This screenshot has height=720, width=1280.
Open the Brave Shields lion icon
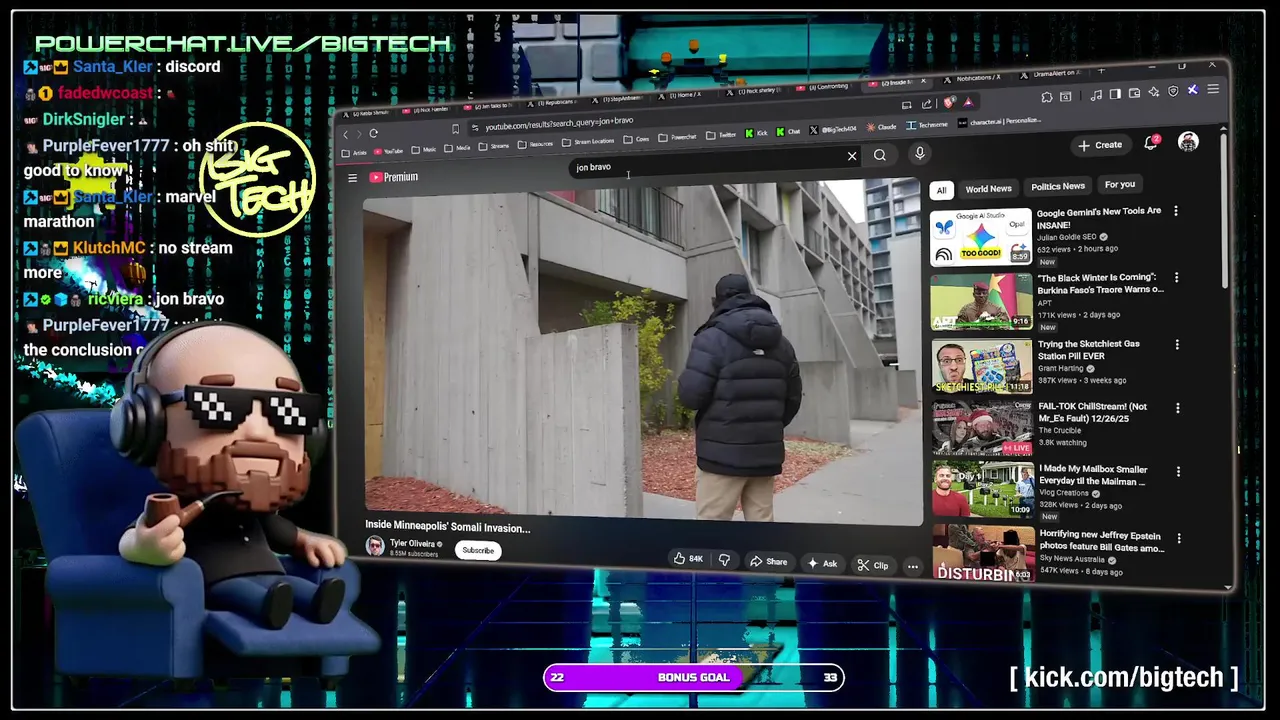pos(949,102)
